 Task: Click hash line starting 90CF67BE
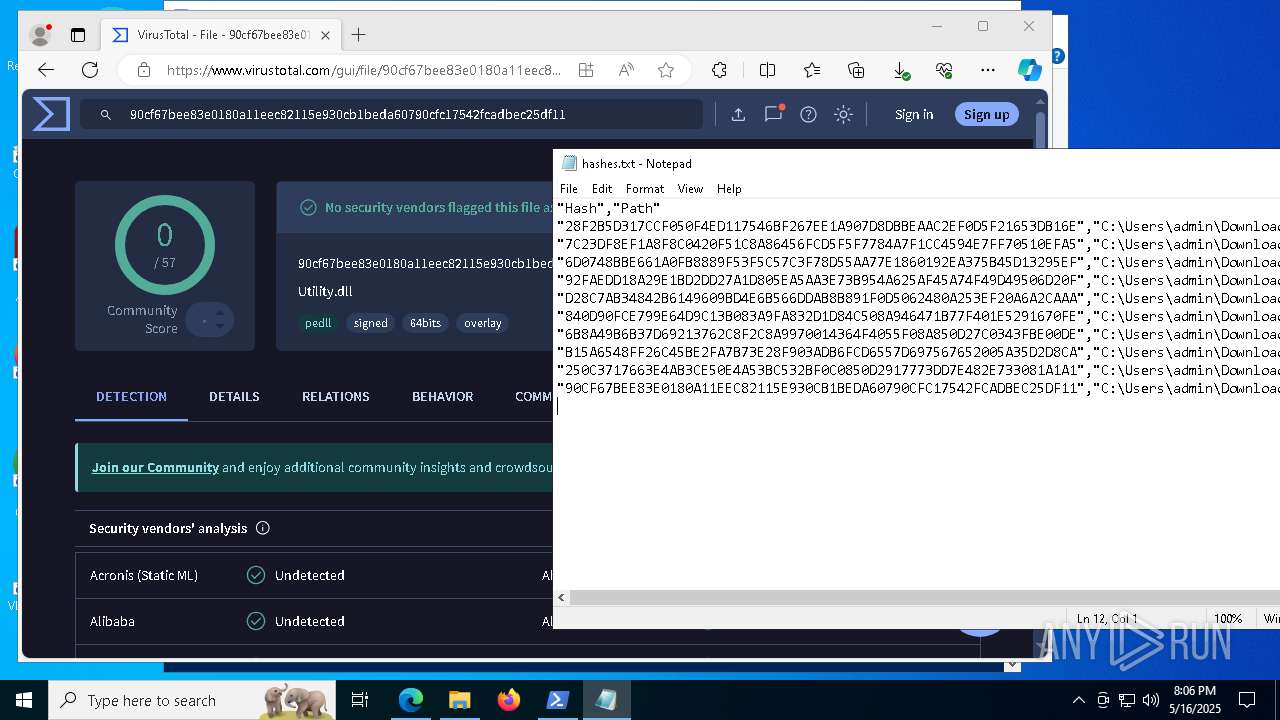coord(918,388)
